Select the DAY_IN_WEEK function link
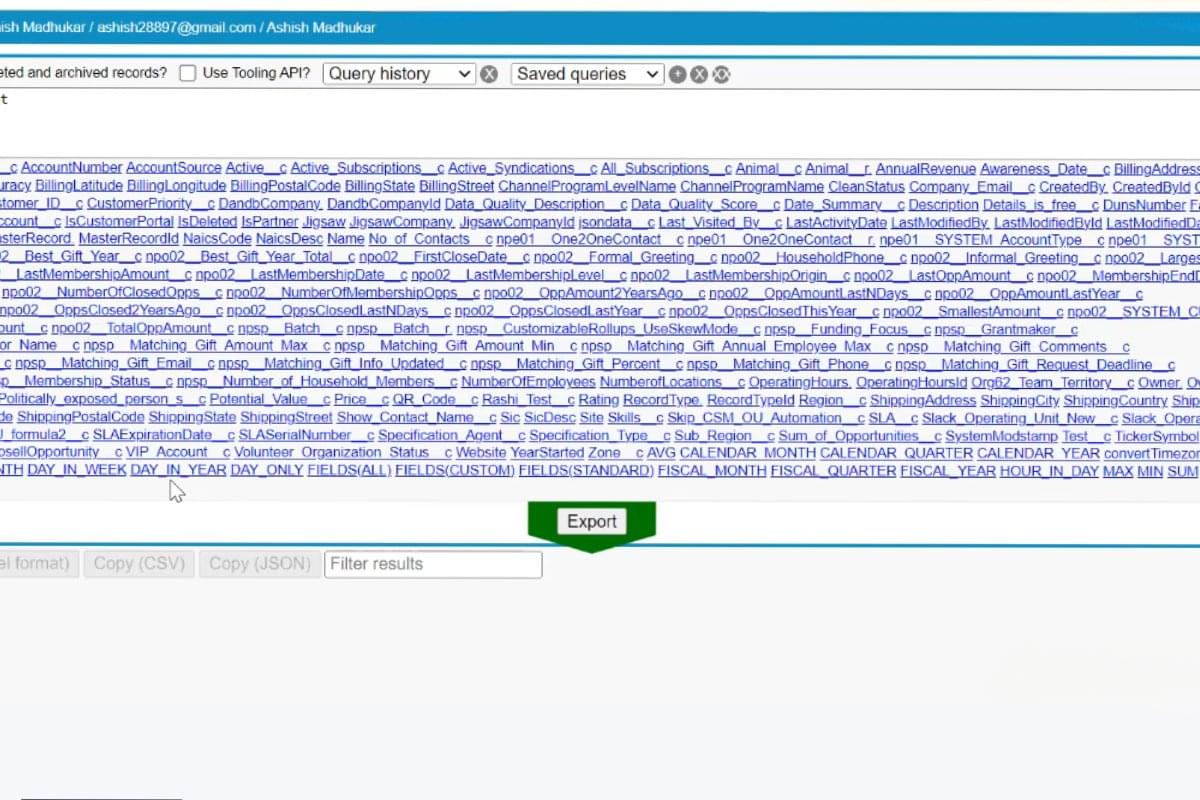This screenshot has width=1200, height=800. (x=77, y=471)
